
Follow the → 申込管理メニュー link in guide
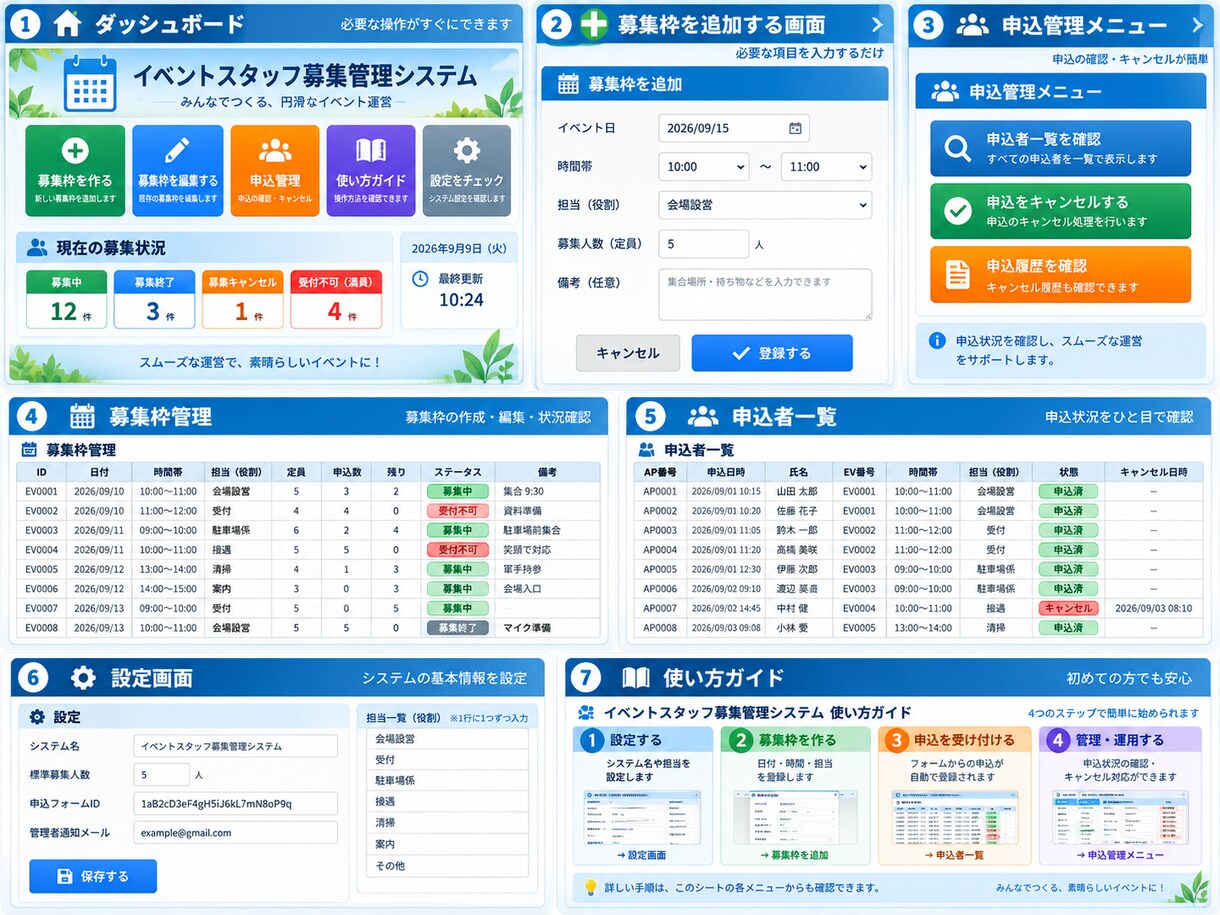(1120, 855)
